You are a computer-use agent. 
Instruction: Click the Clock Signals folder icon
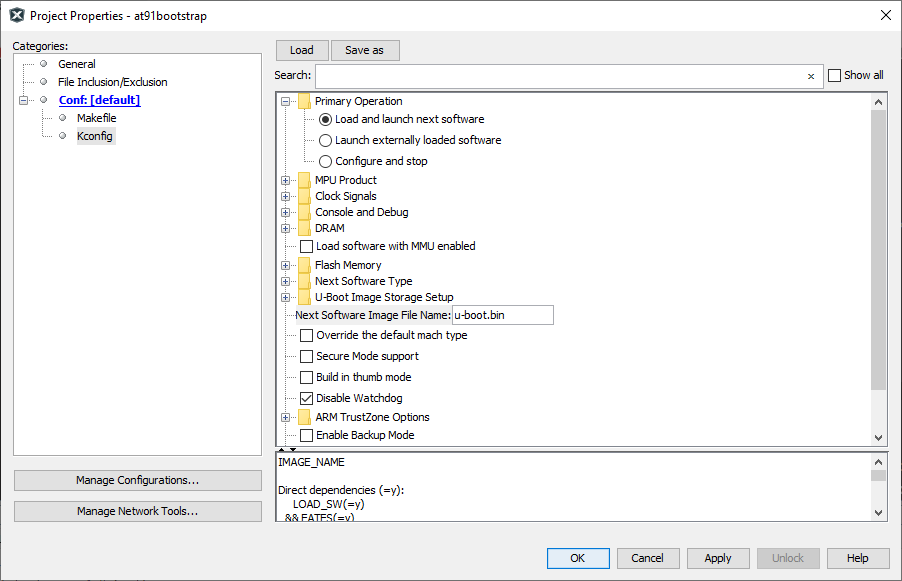[x=304, y=196]
